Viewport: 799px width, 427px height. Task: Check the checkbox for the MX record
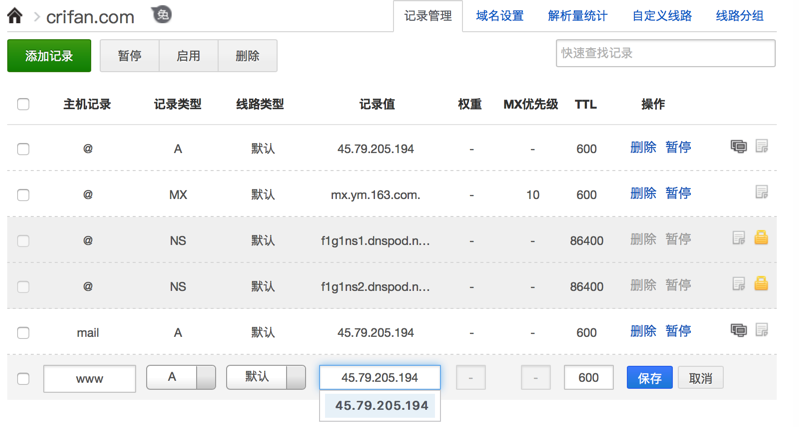(23, 195)
